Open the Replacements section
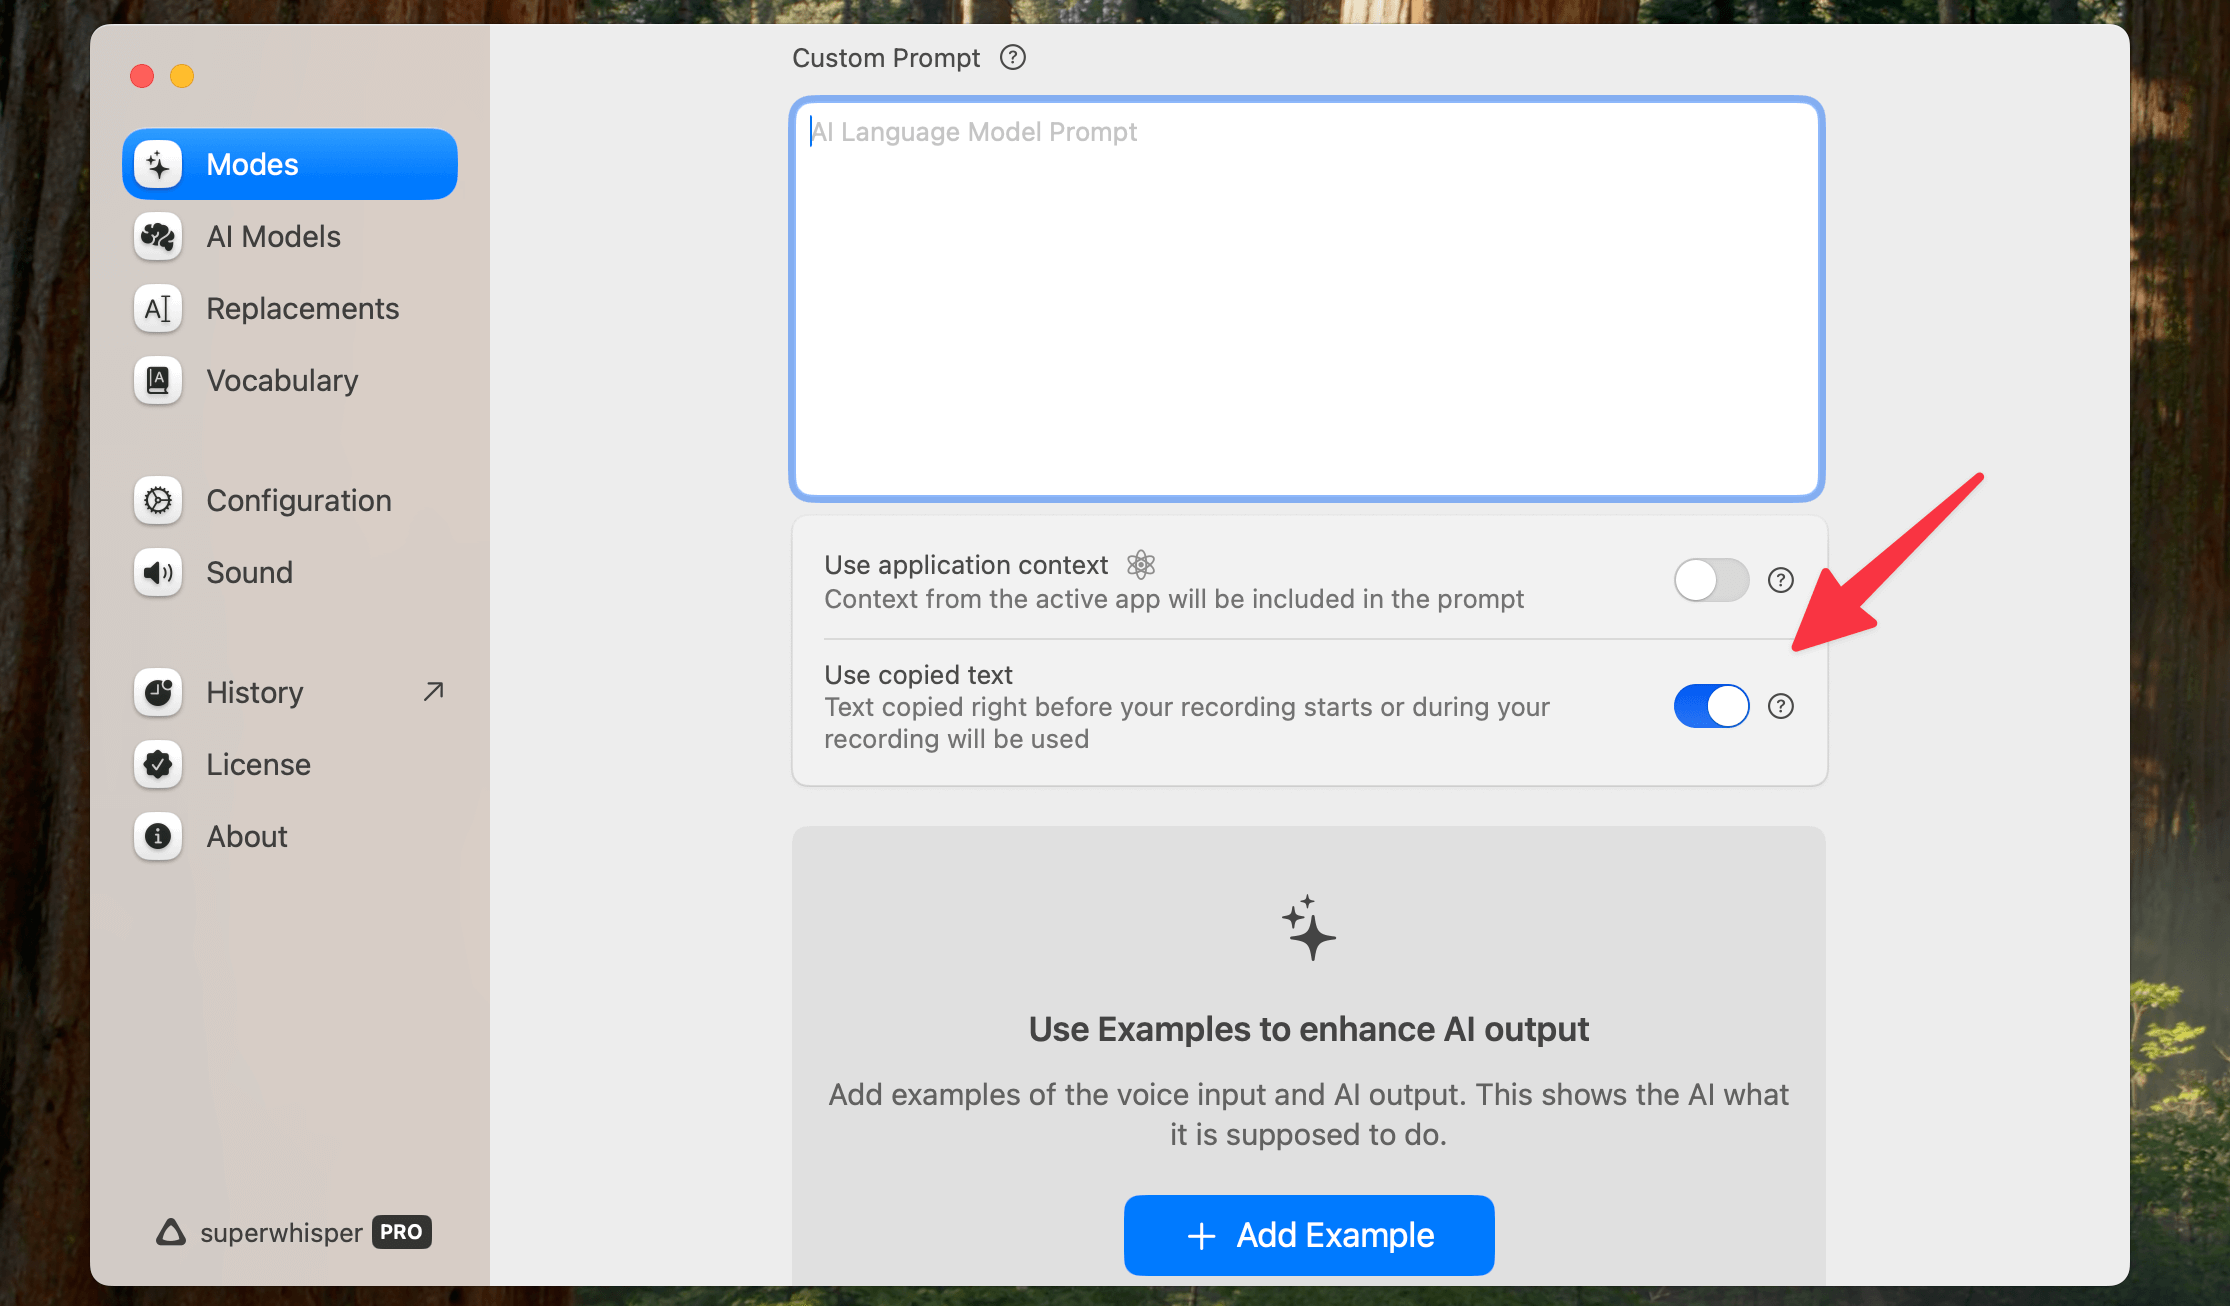Viewport: 2230px width, 1306px height. point(302,309)
